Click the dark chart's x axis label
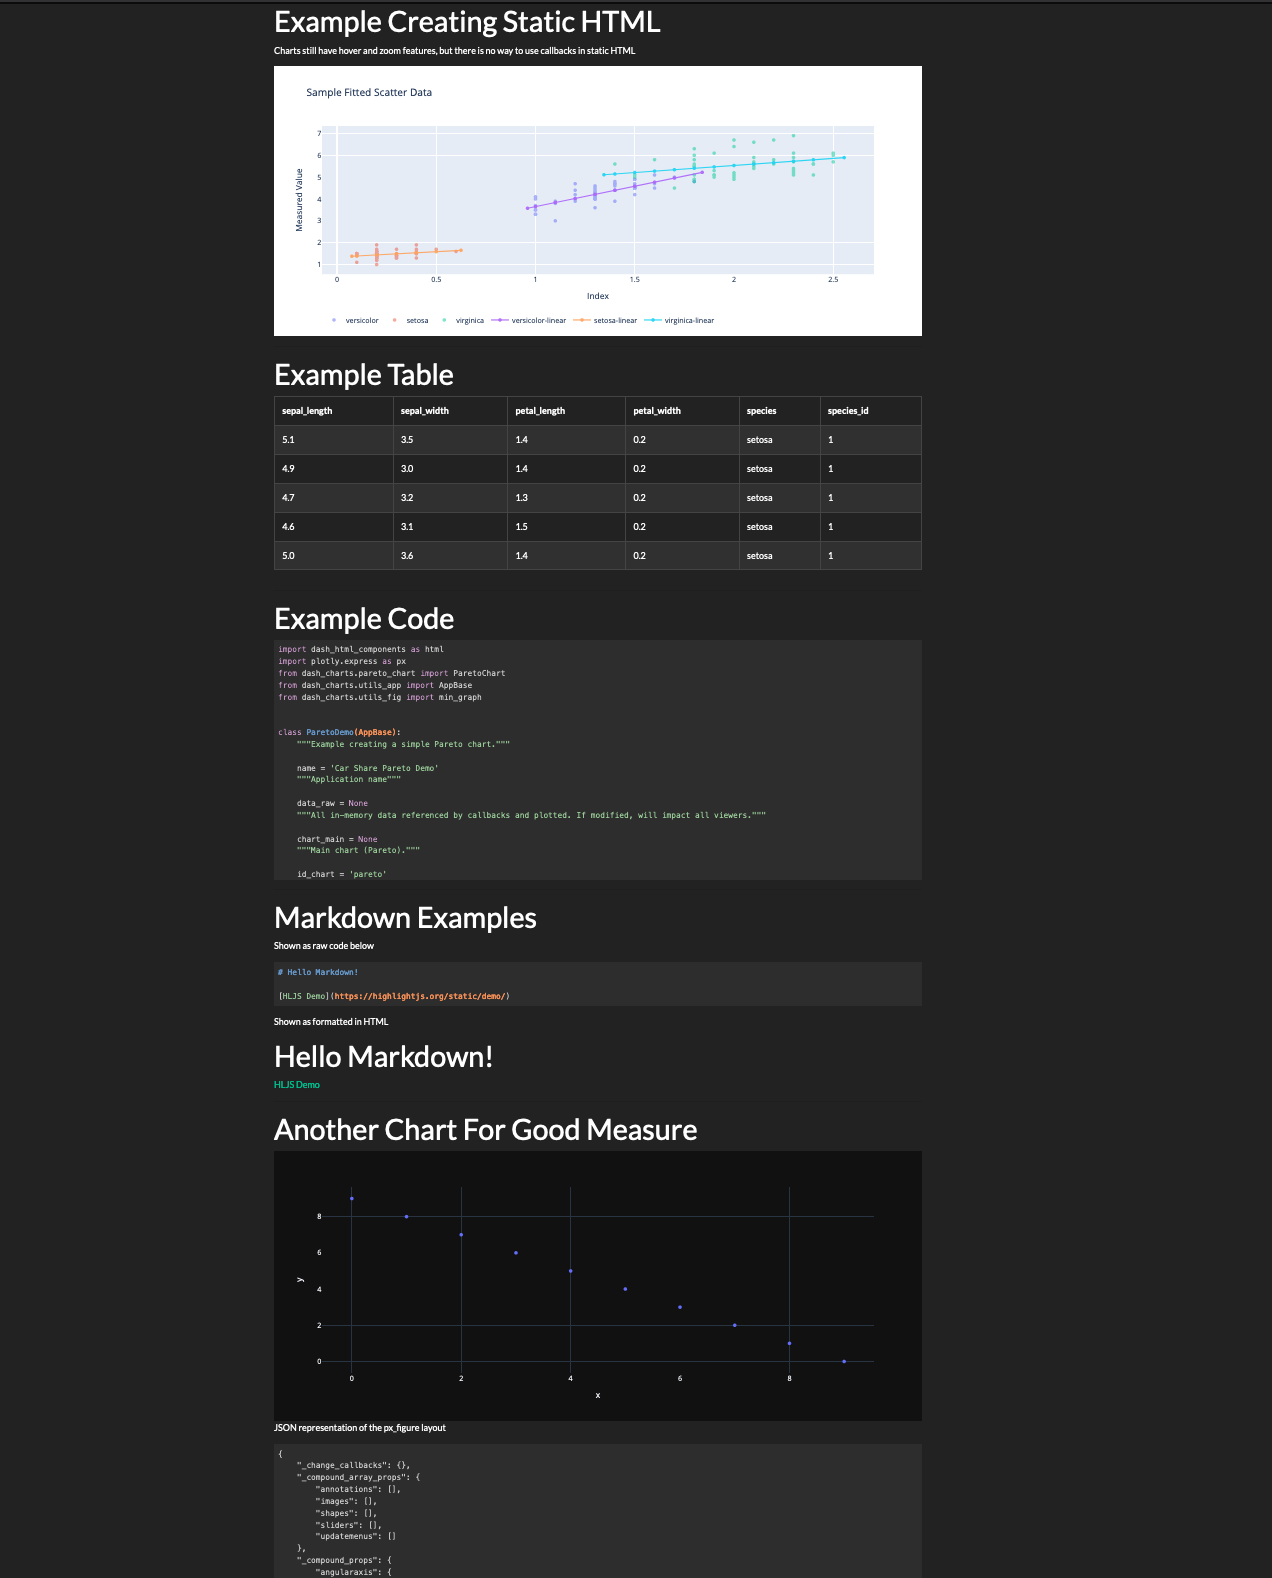The height and width of the screenshot is (1578, 1272). 598,1395
